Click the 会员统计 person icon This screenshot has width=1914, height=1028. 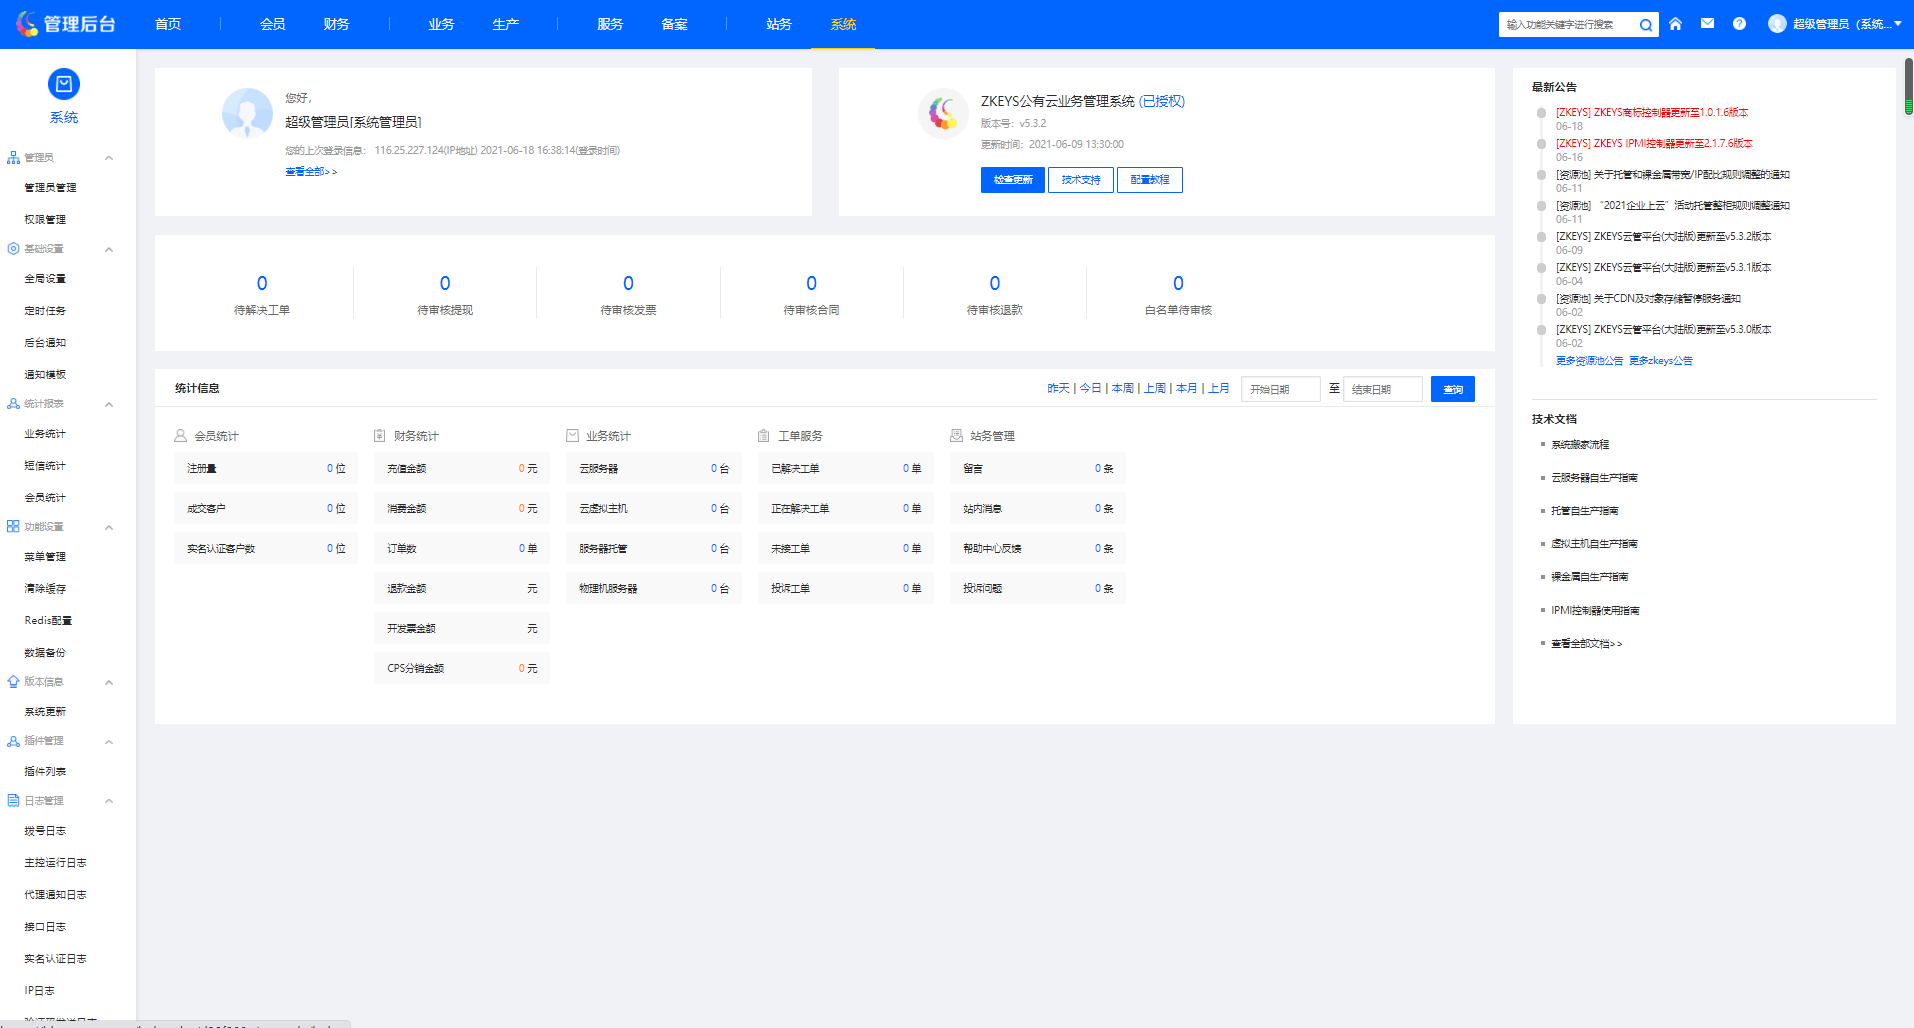[181, 436]
